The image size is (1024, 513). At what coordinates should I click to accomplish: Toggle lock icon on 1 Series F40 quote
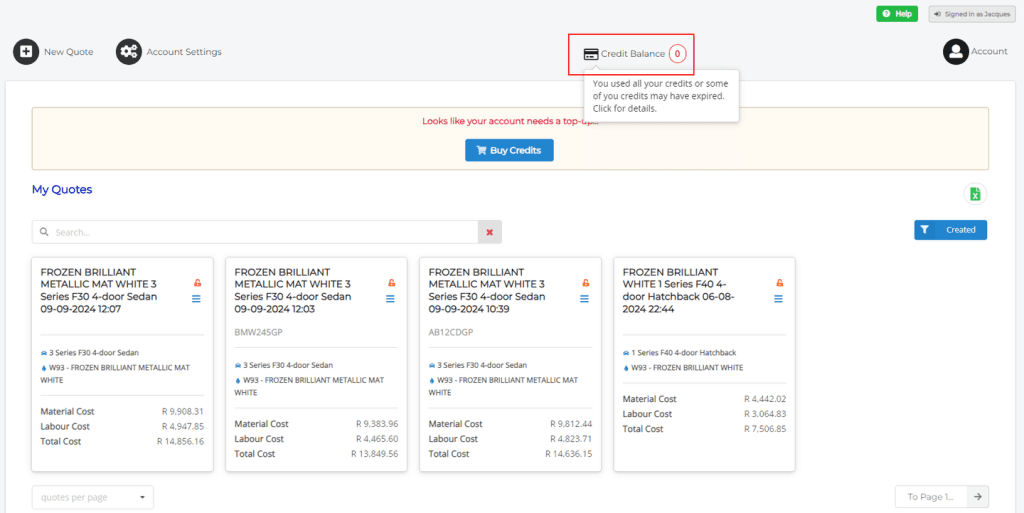click(x=779, y=283)
